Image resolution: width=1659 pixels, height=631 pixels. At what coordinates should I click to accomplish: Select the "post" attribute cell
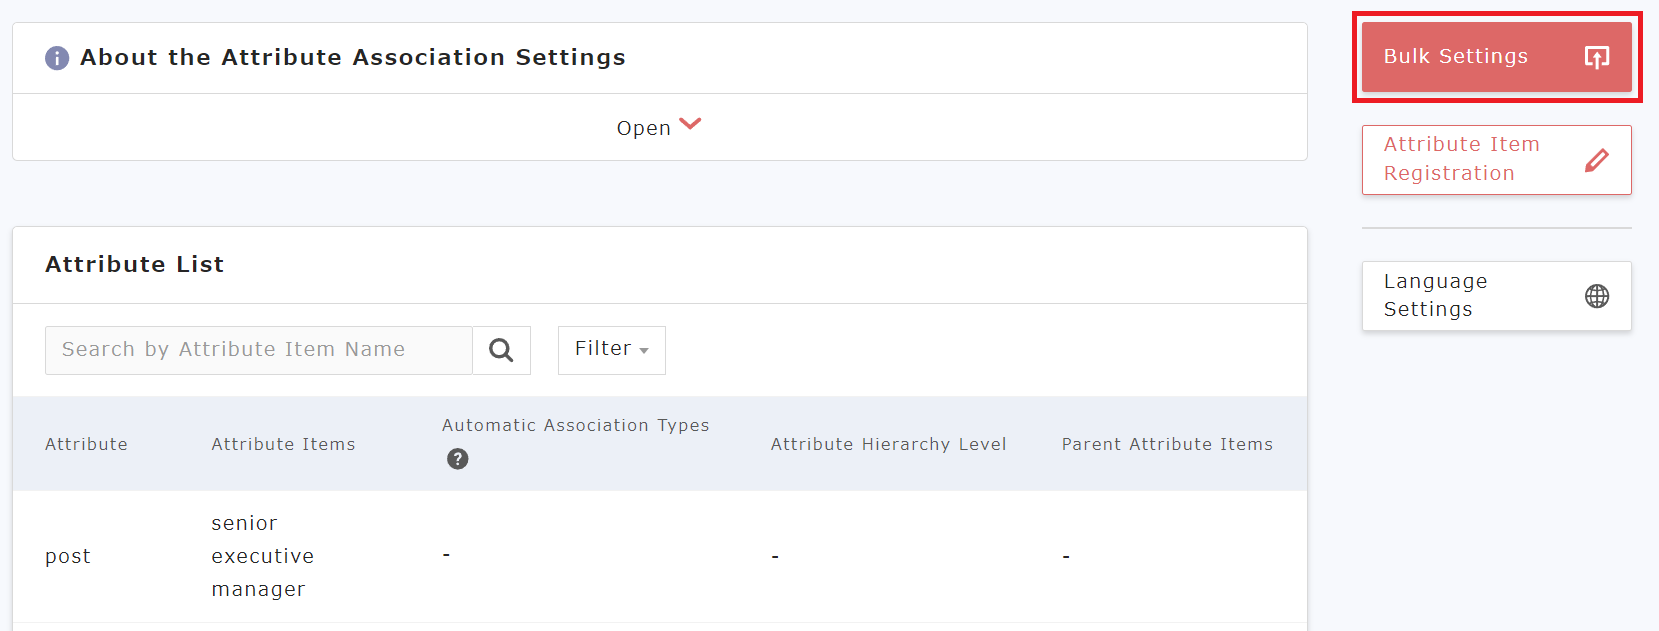click(x=68, y=556)
